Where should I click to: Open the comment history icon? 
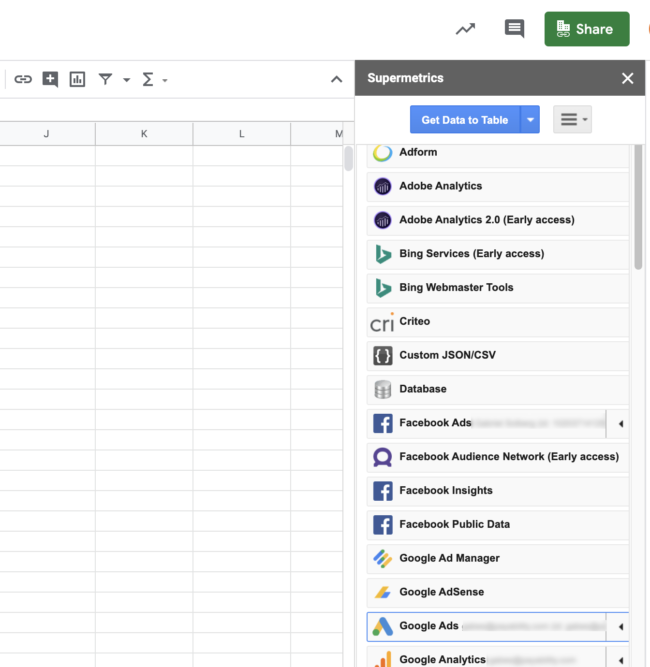514,29
